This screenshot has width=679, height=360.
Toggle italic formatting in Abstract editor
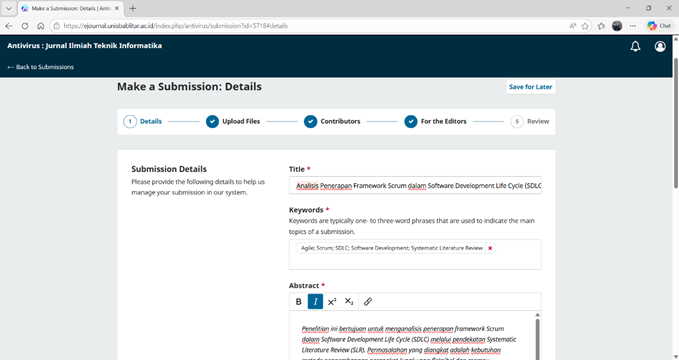[315, 302]
